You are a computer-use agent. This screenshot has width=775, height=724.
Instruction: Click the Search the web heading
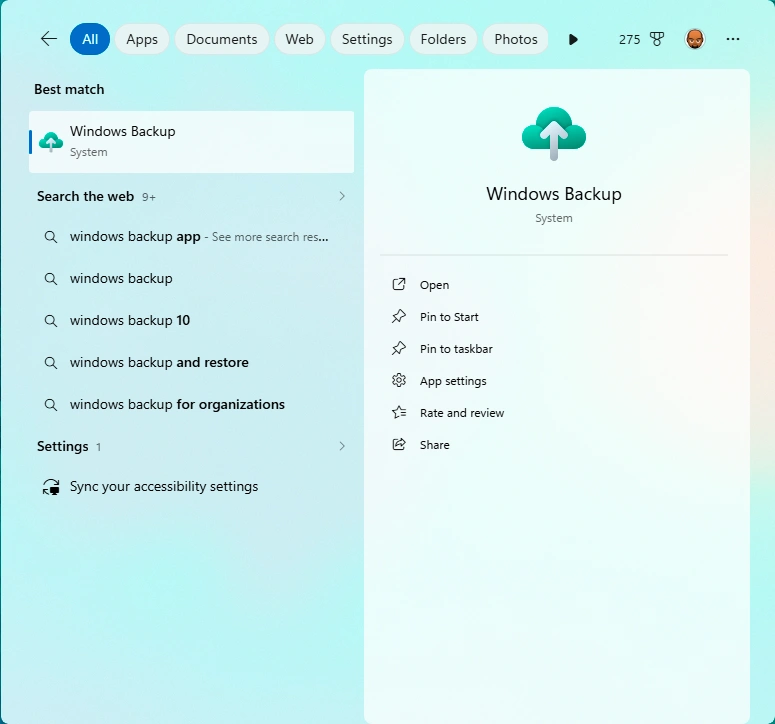pyautogui.click(x=85, y=196)
